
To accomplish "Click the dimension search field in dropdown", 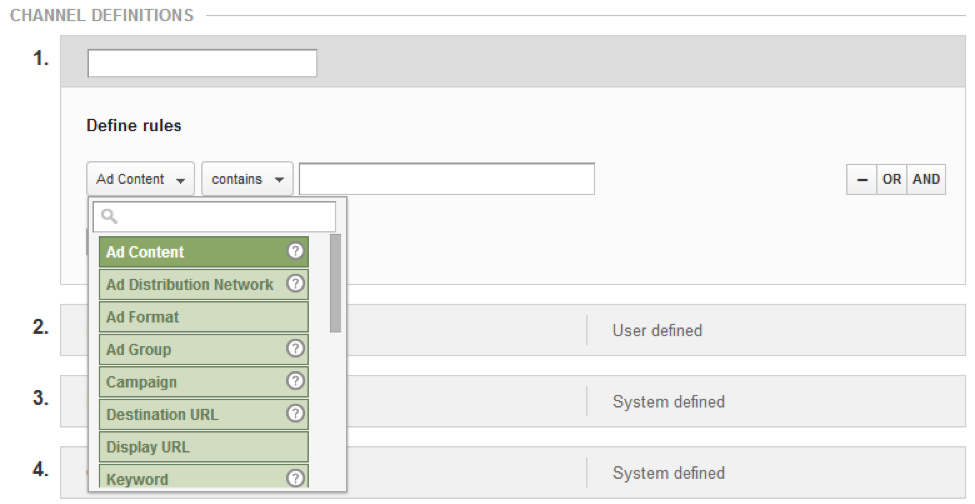I will point(215,216).
